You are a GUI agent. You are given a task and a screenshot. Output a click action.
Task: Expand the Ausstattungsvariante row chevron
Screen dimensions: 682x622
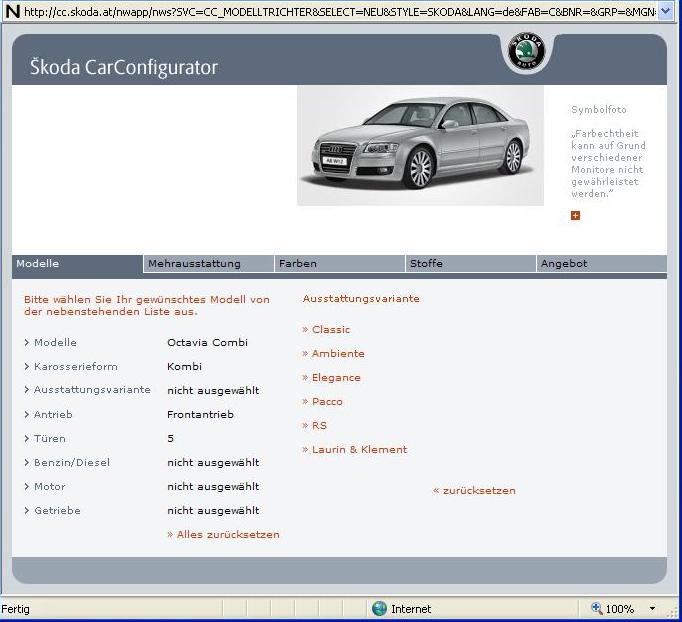click(x=27, y=390)
